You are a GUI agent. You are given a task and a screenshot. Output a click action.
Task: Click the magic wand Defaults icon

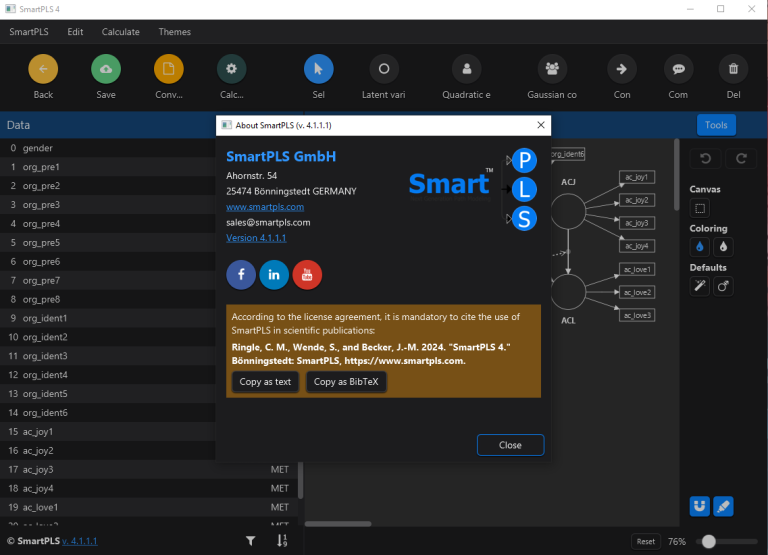point(700,286)
